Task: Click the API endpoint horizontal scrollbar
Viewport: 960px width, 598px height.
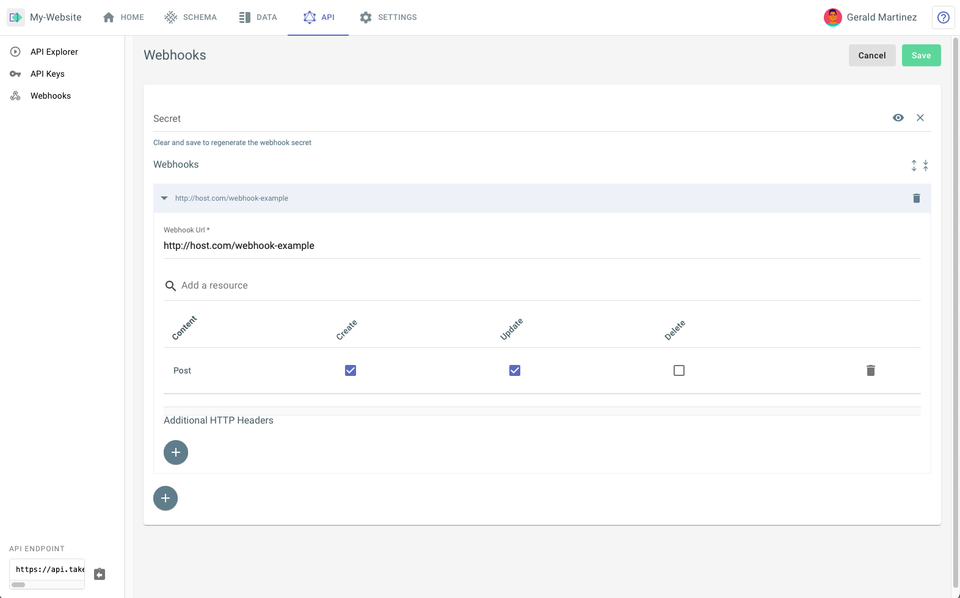Action: point(47,585)
